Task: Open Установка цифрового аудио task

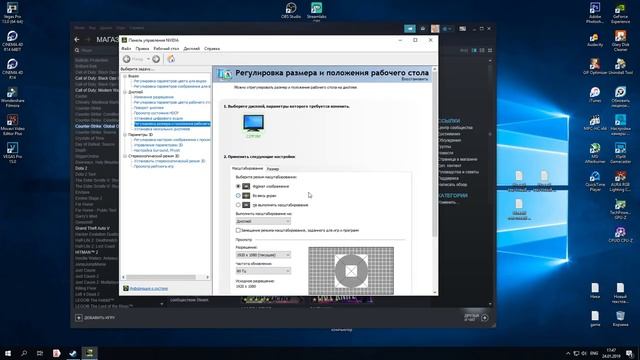Action: [x=158, y=118]
